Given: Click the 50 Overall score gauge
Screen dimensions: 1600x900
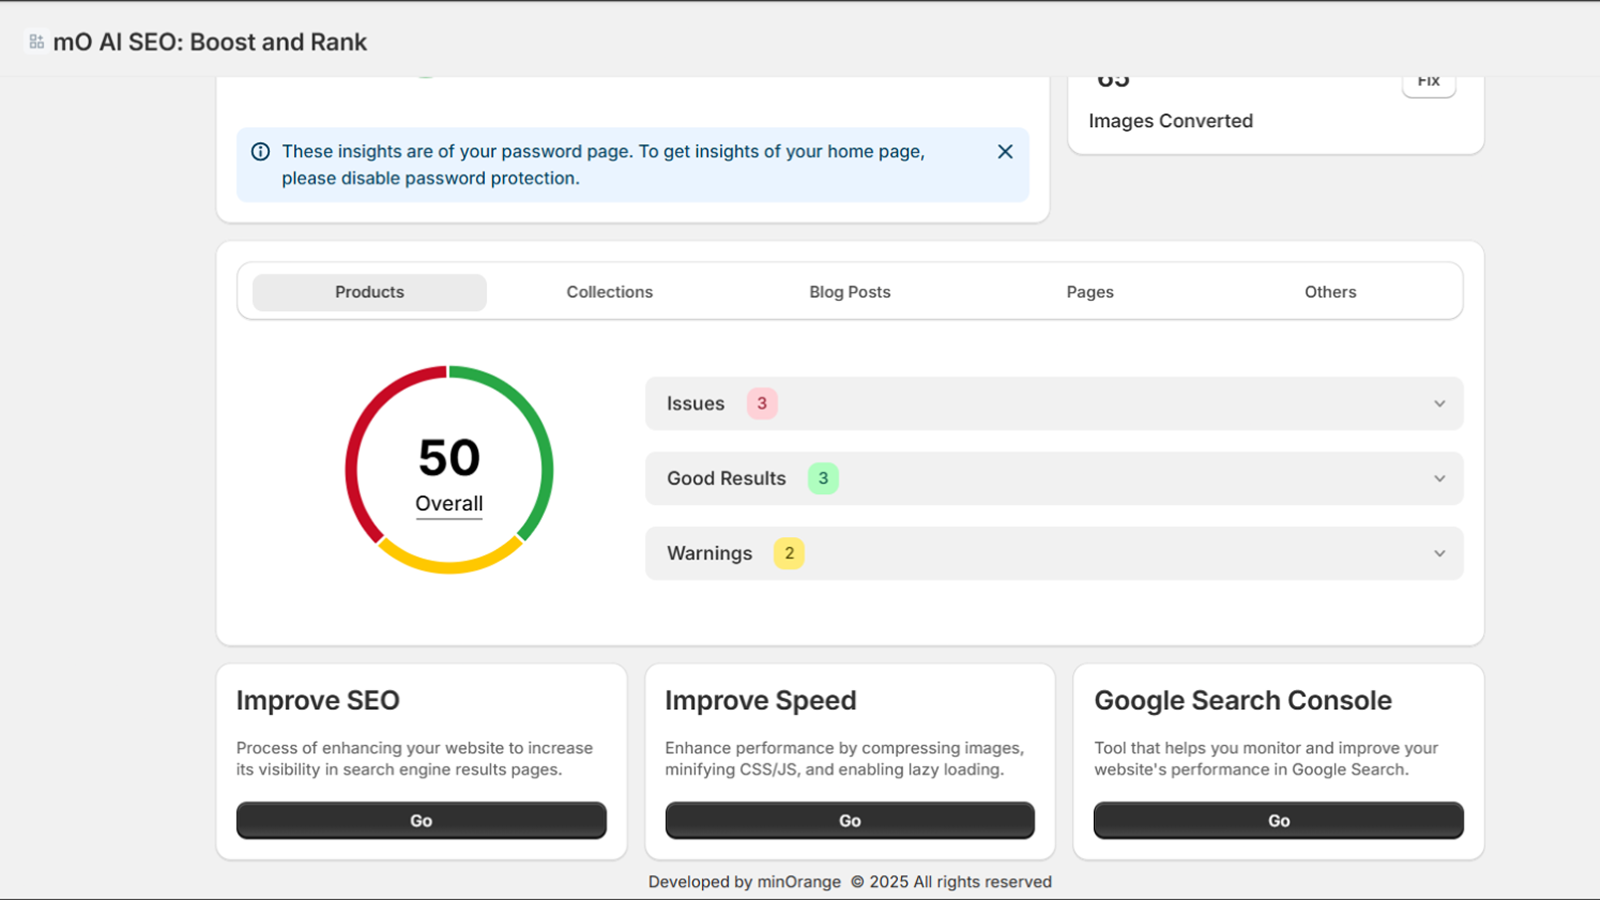Looking at the screenshot, I should [449, 470].
